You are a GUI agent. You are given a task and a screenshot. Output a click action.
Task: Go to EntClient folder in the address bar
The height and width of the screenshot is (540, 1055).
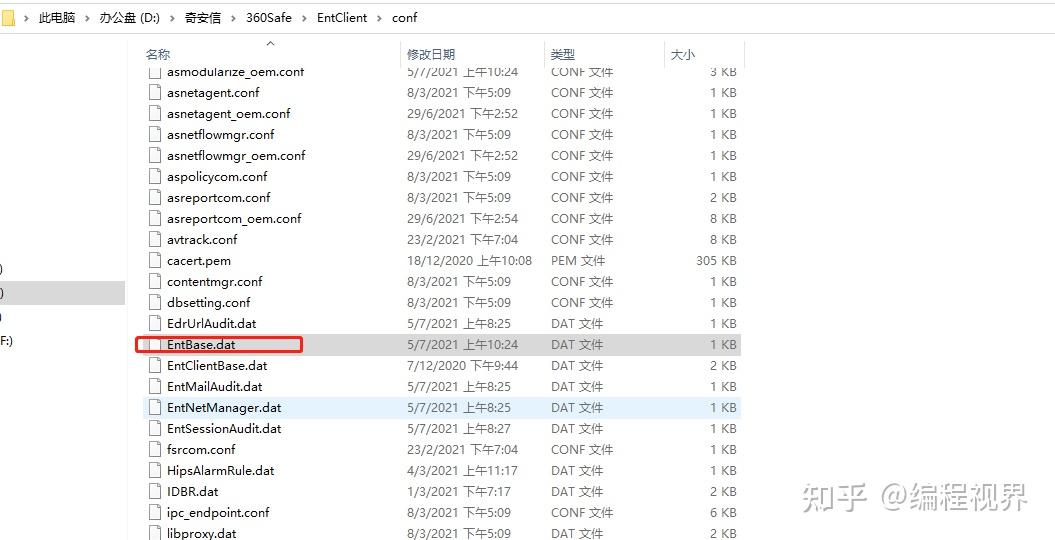[342, 18]
